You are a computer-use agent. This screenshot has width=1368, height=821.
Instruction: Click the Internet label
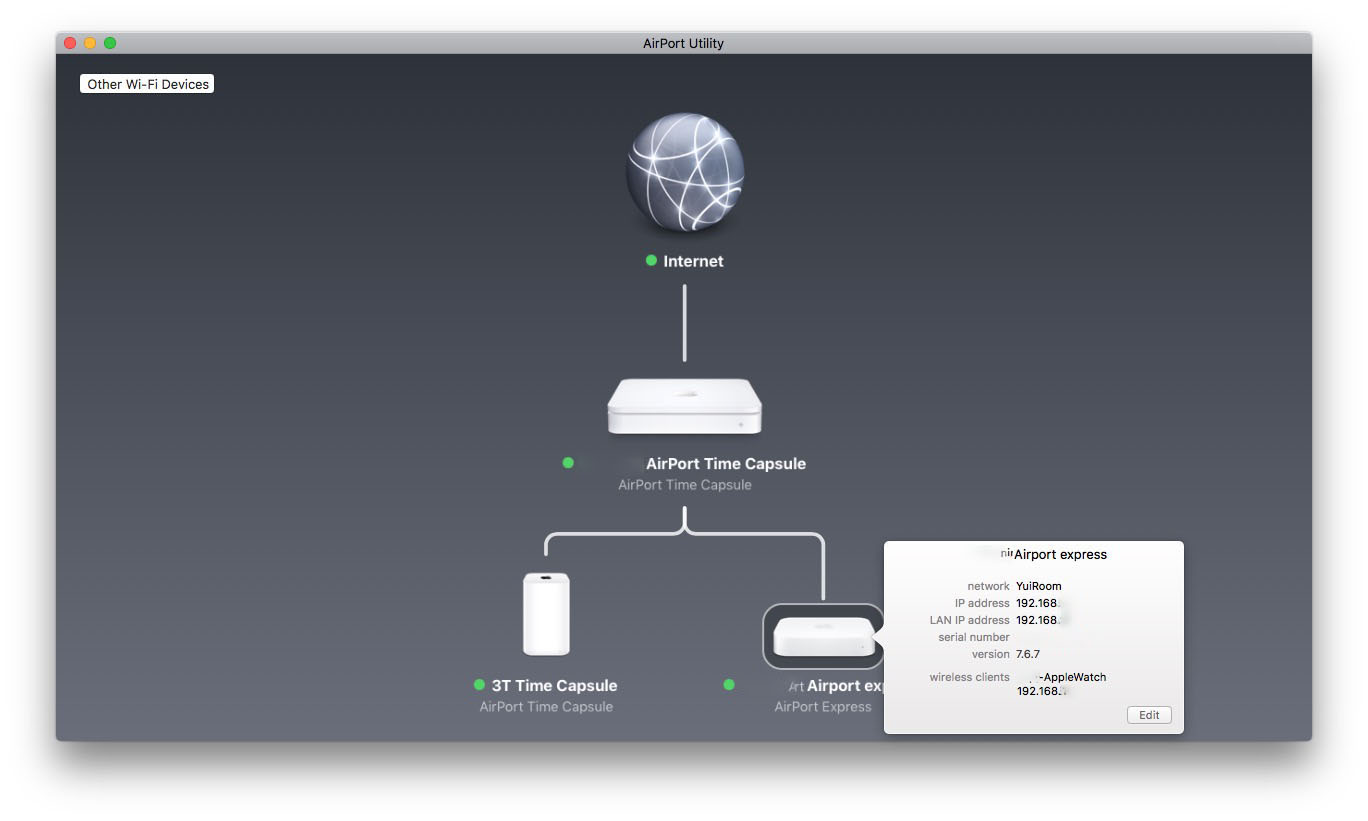[x=693, y=261]
